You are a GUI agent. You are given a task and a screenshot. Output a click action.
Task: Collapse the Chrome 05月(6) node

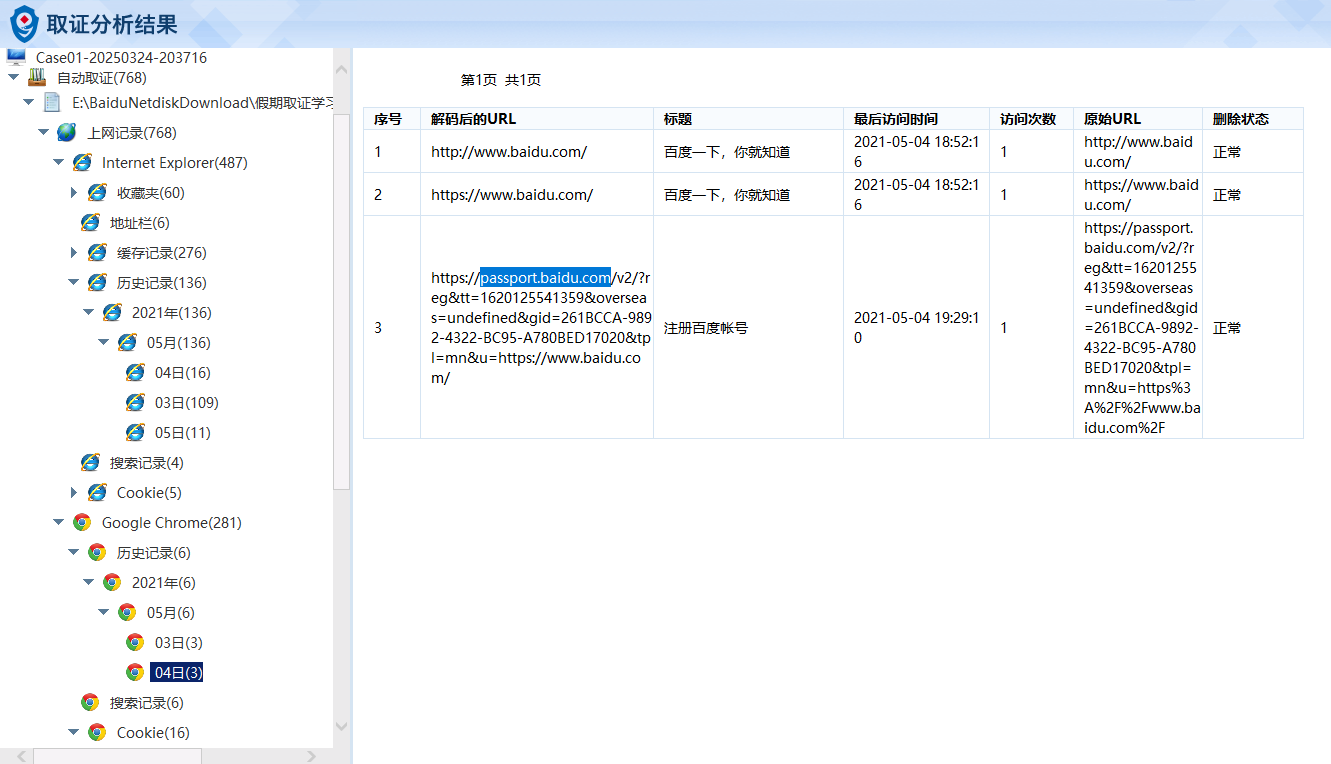(x=103, y=612)
